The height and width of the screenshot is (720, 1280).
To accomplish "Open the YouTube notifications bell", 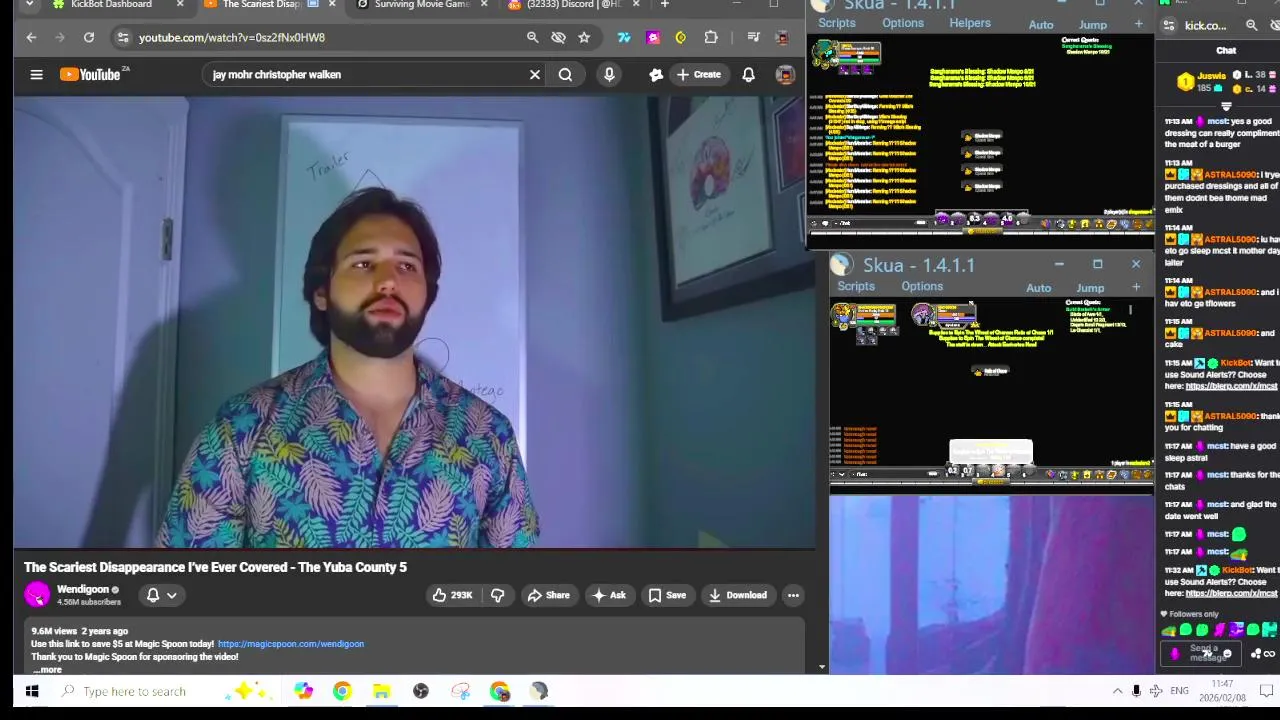I will (x=748, y=74).
